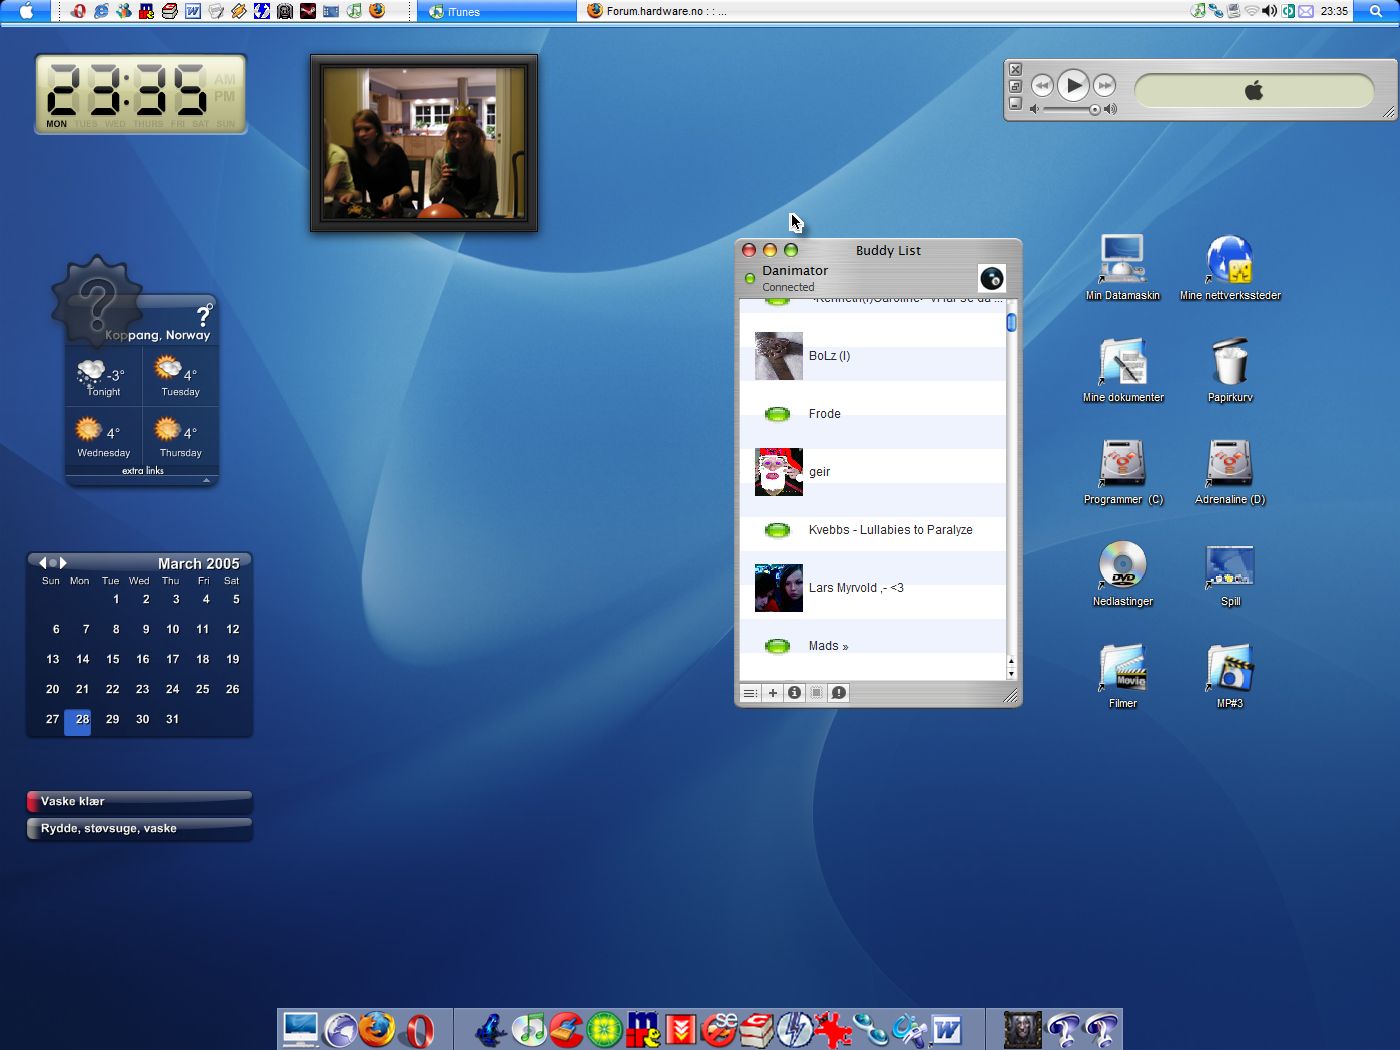Image resolution: width=1400 pixels, height=1050 pixels.
Task: Click the weather widget question mark
Action: [x=204, y=315]
